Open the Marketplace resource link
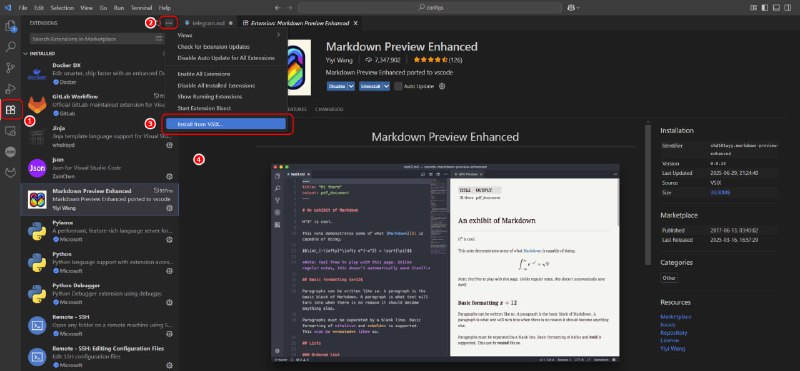The image size is (800, 371). (676, 317)
